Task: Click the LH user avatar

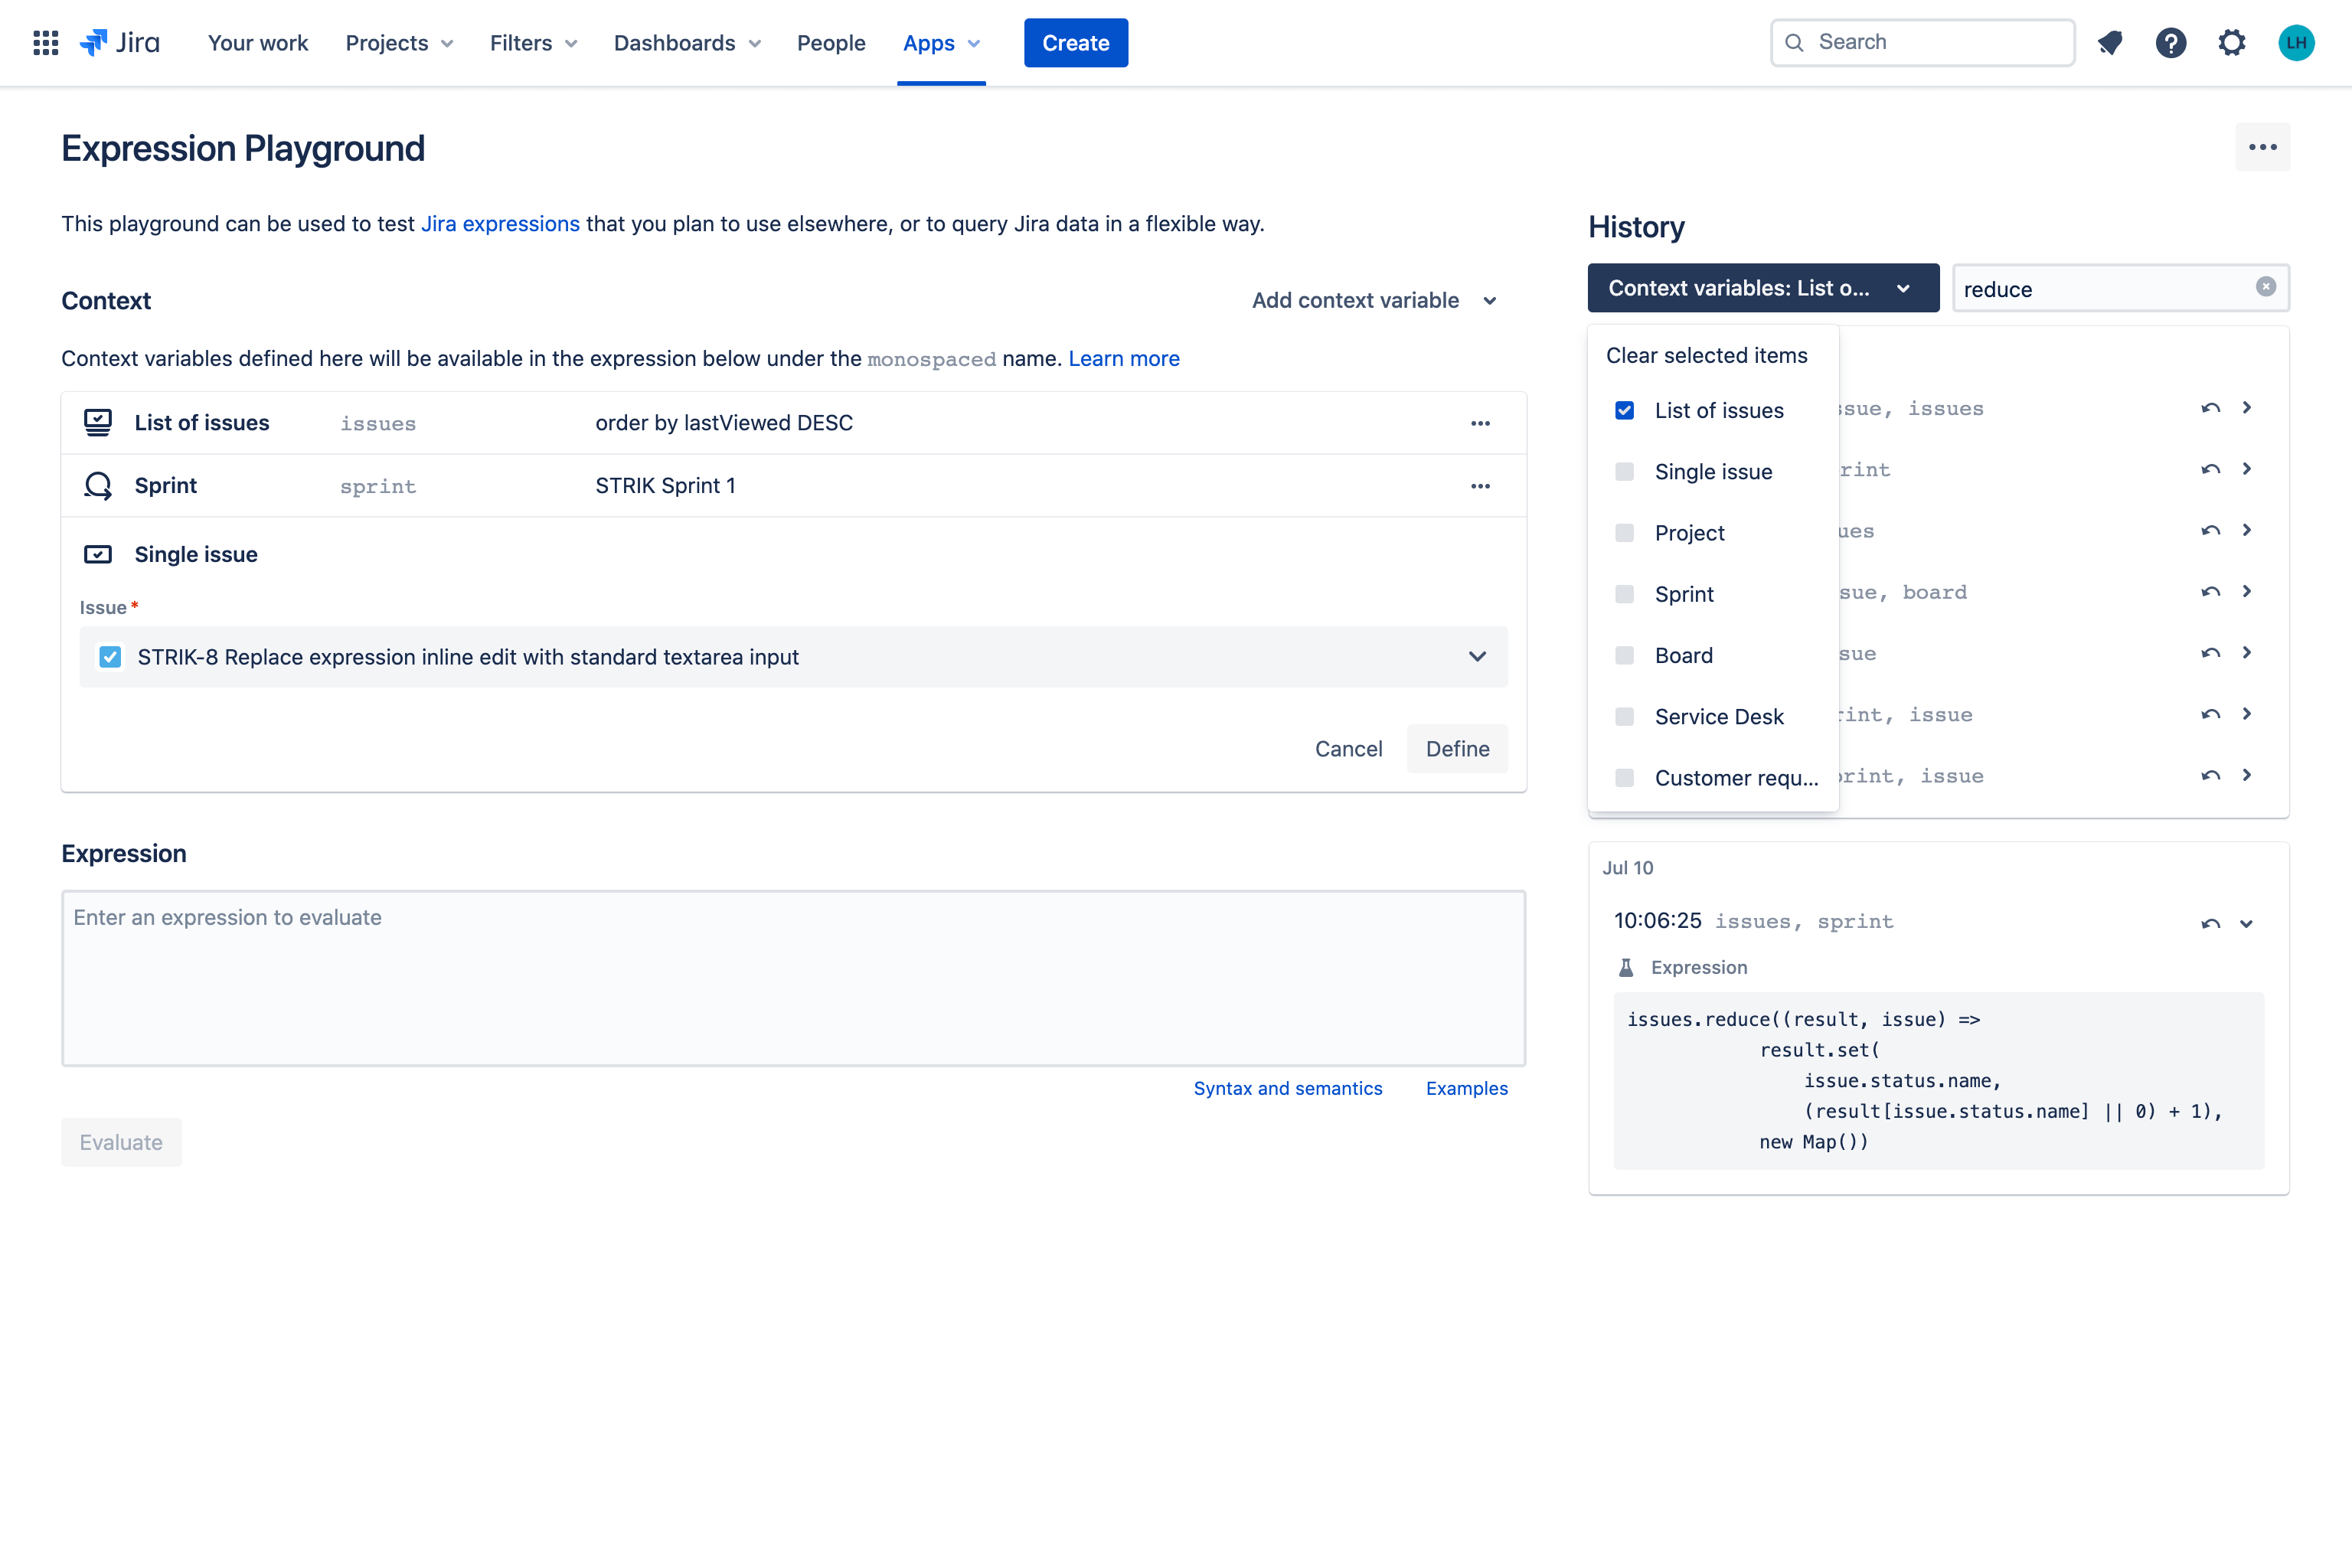Action: point(2296,43)
